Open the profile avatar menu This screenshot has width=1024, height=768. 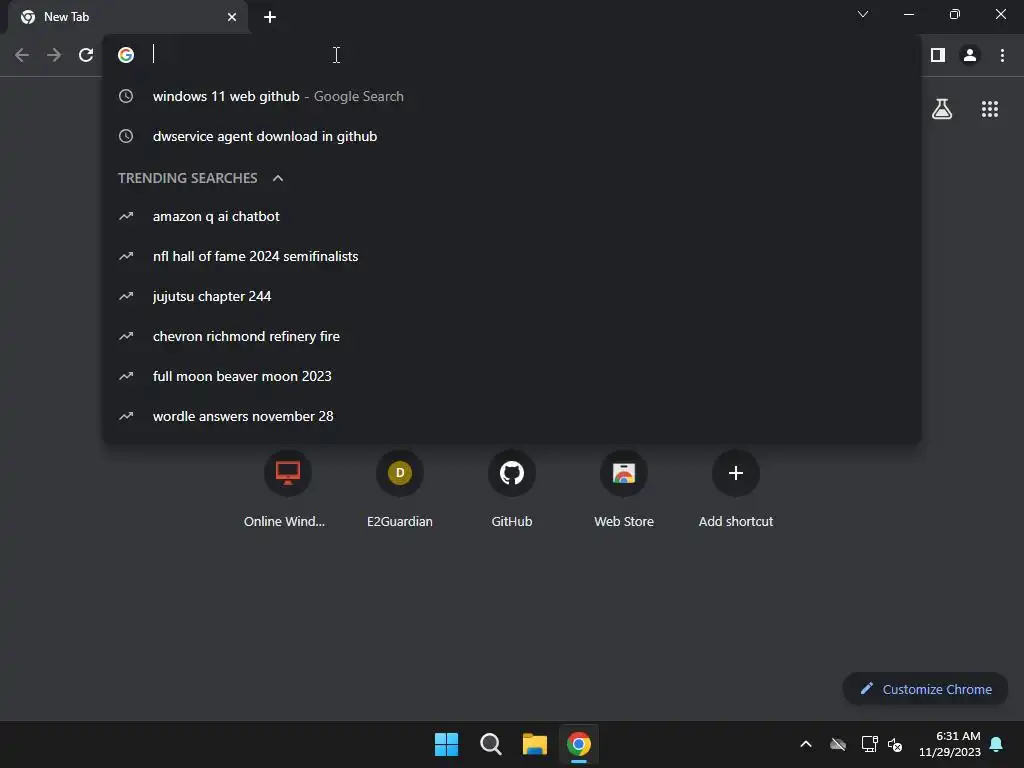click(x=970, y=55)
